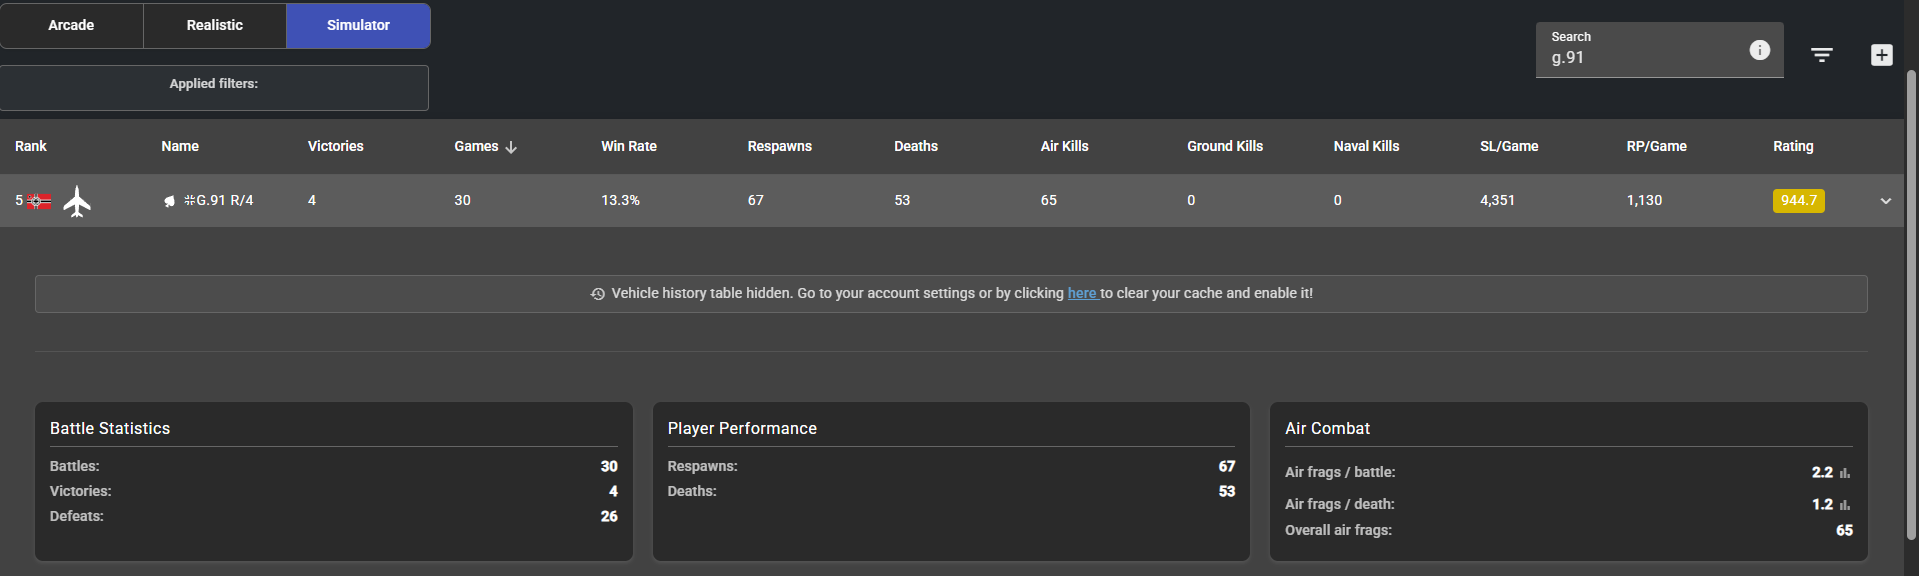Sort table by Rating column header

tap(1792, 146)
